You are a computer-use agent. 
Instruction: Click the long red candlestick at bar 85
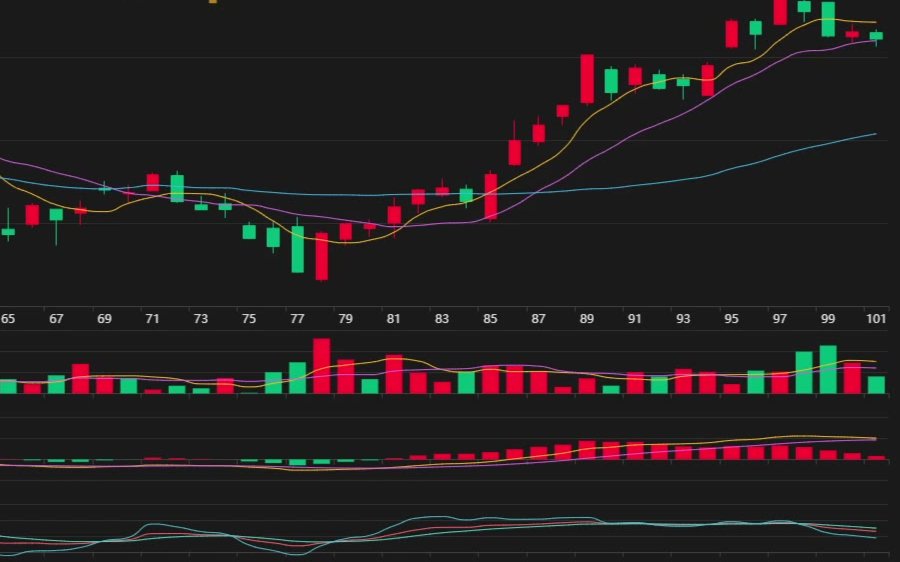click(x=490, y=196)
